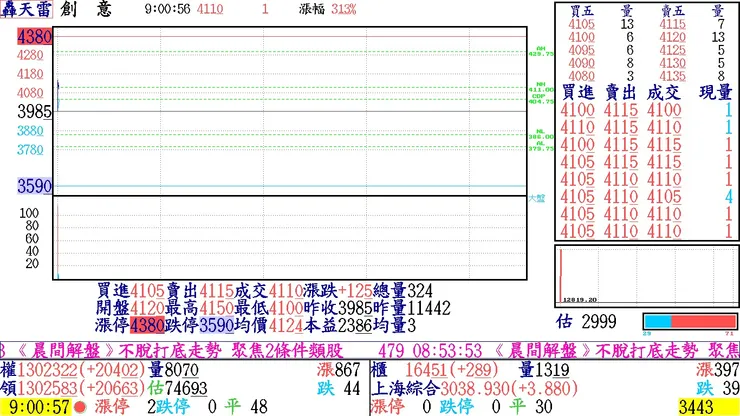Click the limit-down 3590 label on price axis
The height and width of the screenshot is (416, 740).
coord(34,186)
